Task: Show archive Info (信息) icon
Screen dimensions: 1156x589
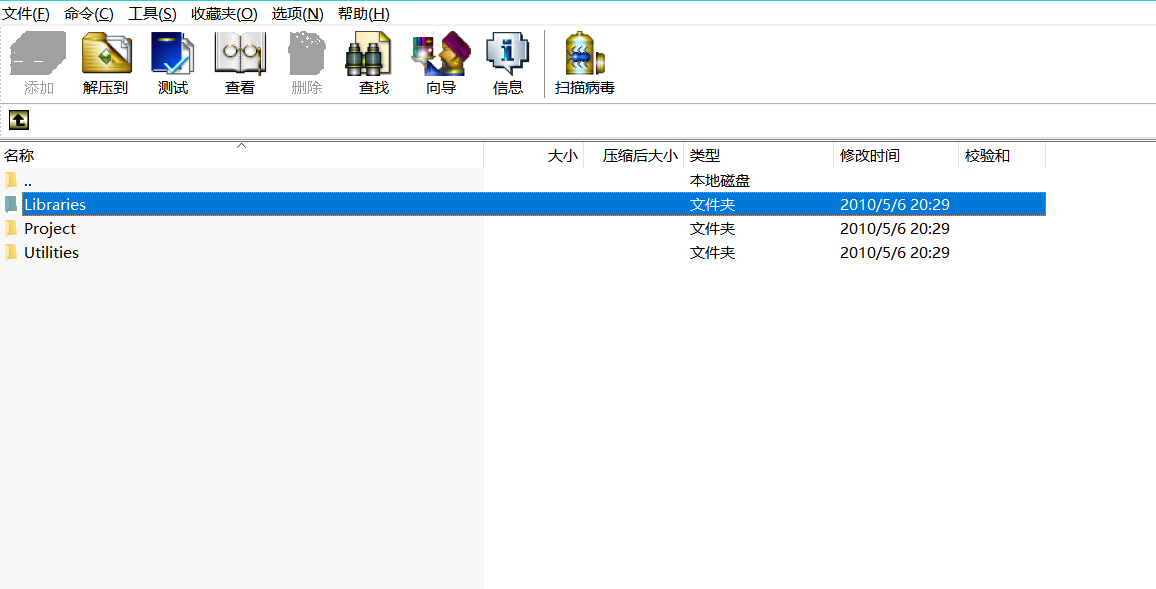Action: coord(507,53)
